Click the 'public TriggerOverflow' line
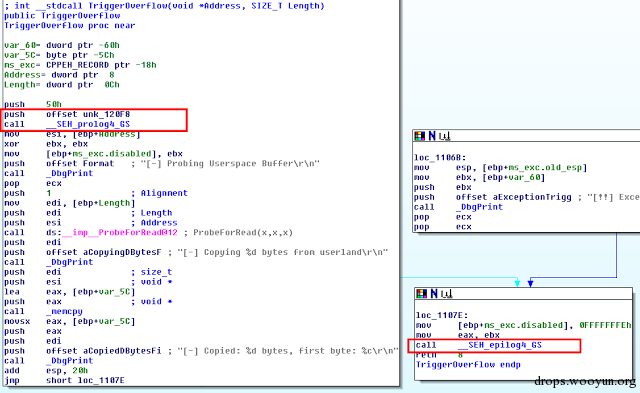Image resolution: width=640 pixels, height=393 pixels. click(62, 16)
